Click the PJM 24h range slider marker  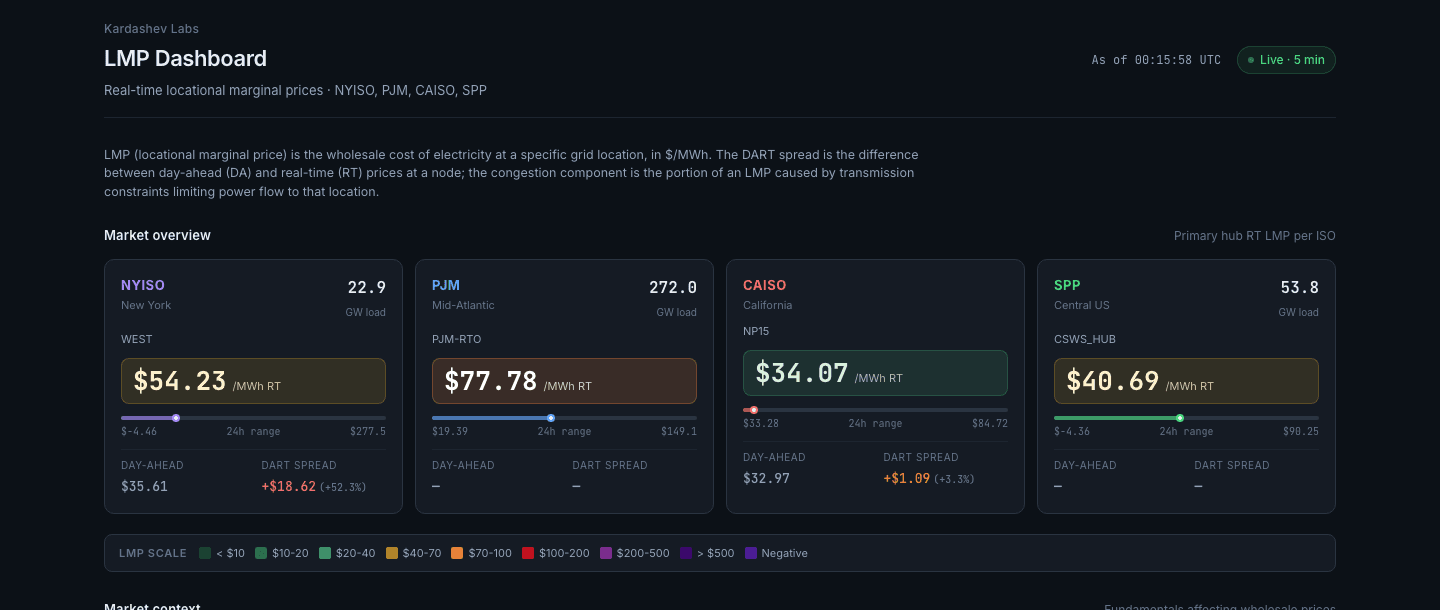pos(551,418)
